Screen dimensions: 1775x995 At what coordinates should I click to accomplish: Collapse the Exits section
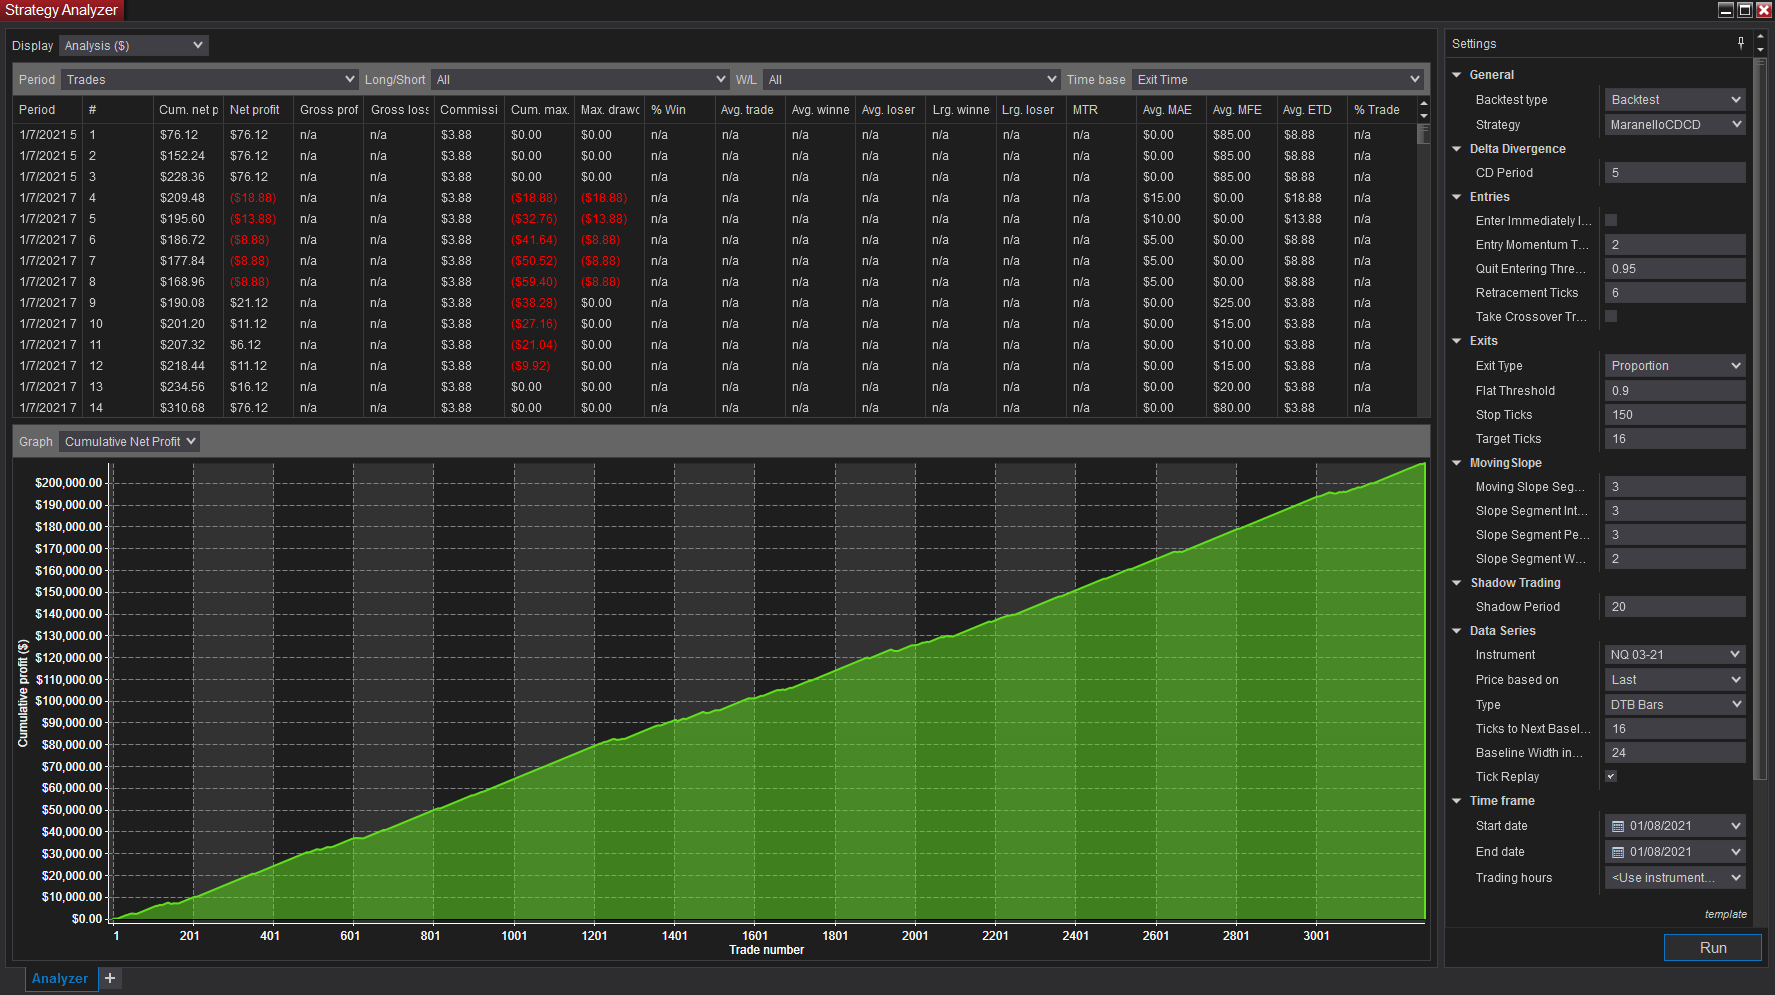[x=1457, y=341]
